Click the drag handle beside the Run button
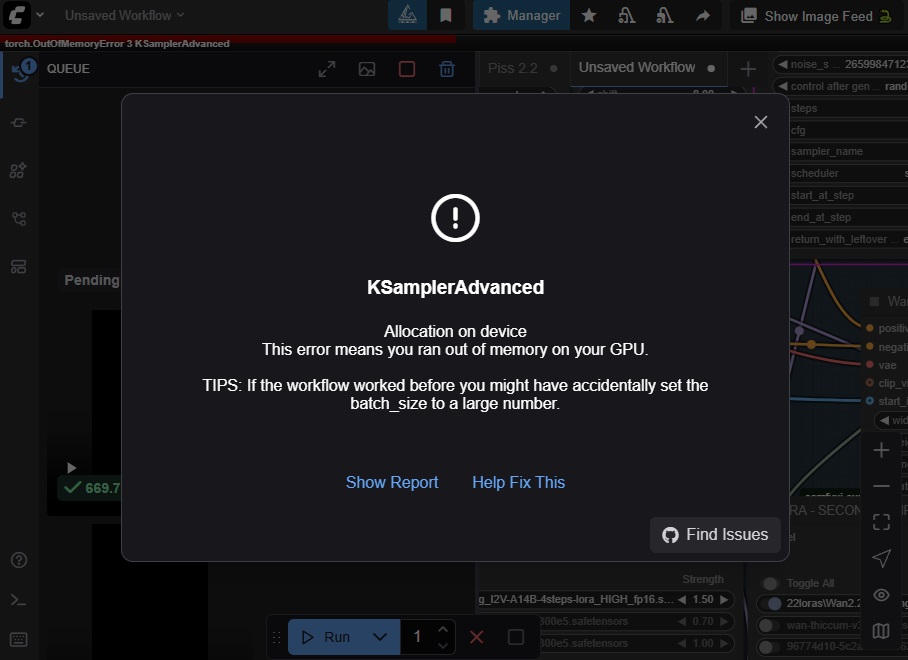908x660 pixels. pos(276,637)
